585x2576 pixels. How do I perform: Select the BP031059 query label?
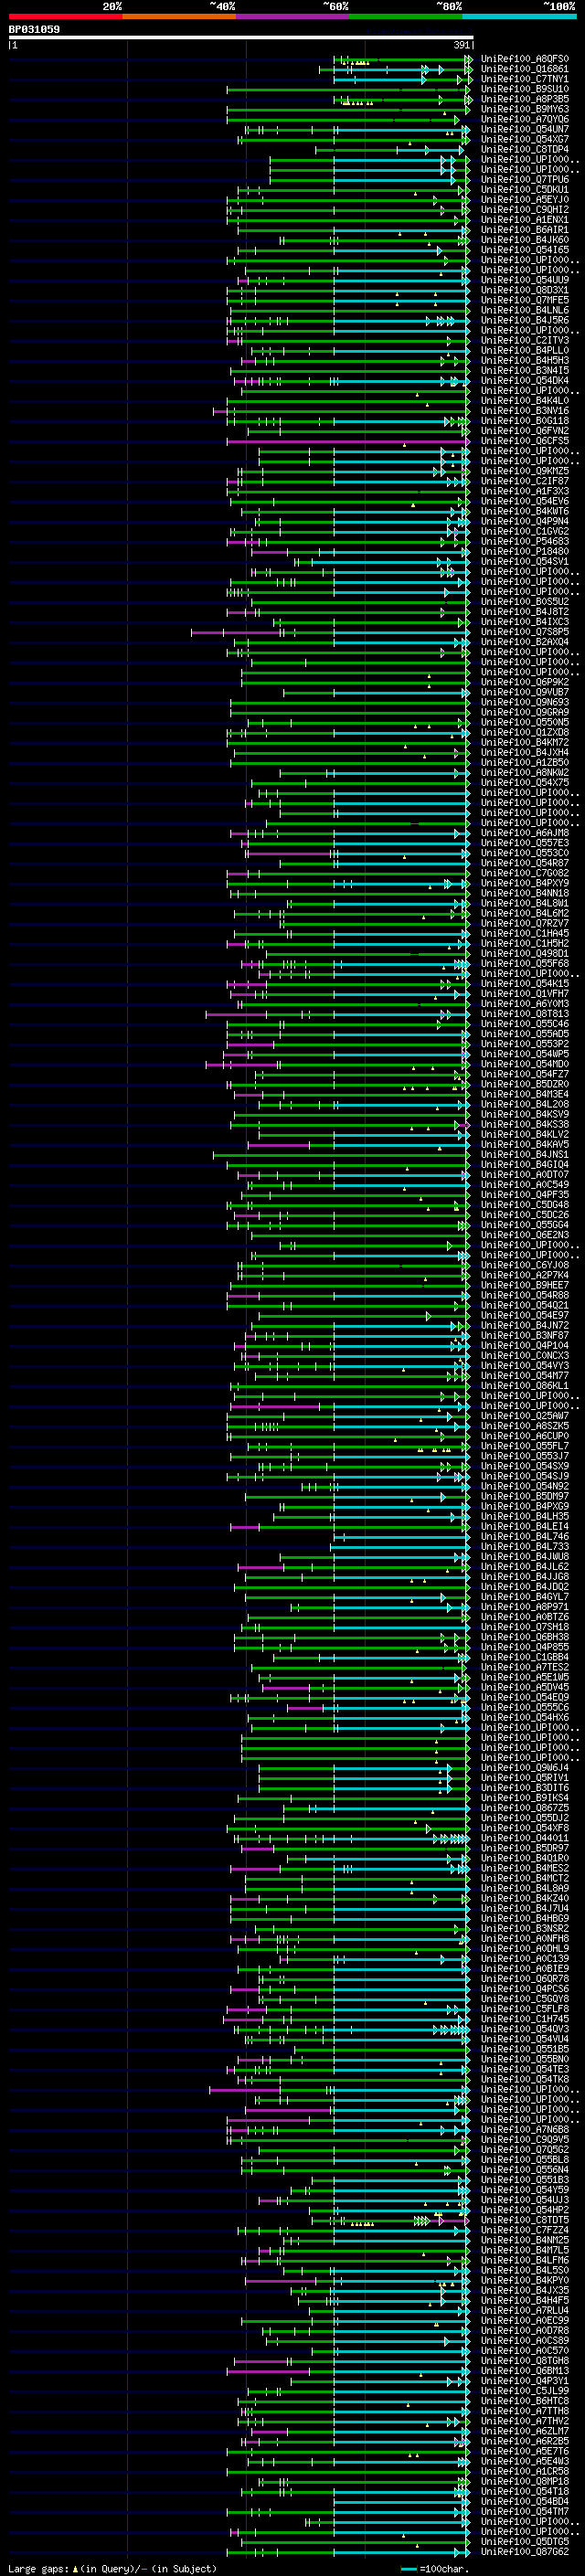tap(34, 30)
